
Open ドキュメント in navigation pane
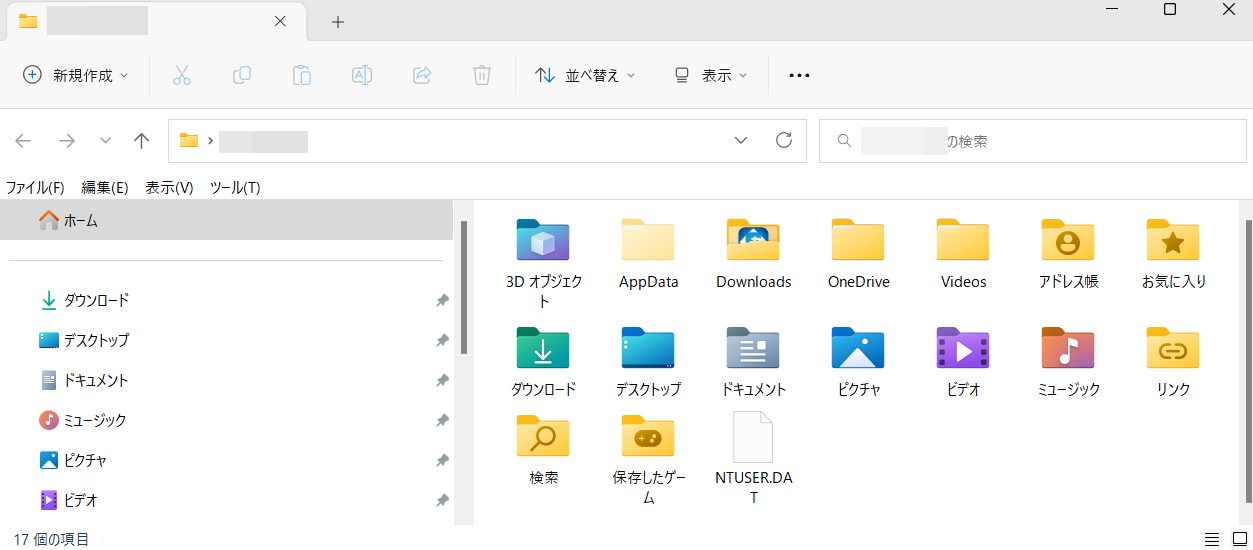(x=86, y=380)
